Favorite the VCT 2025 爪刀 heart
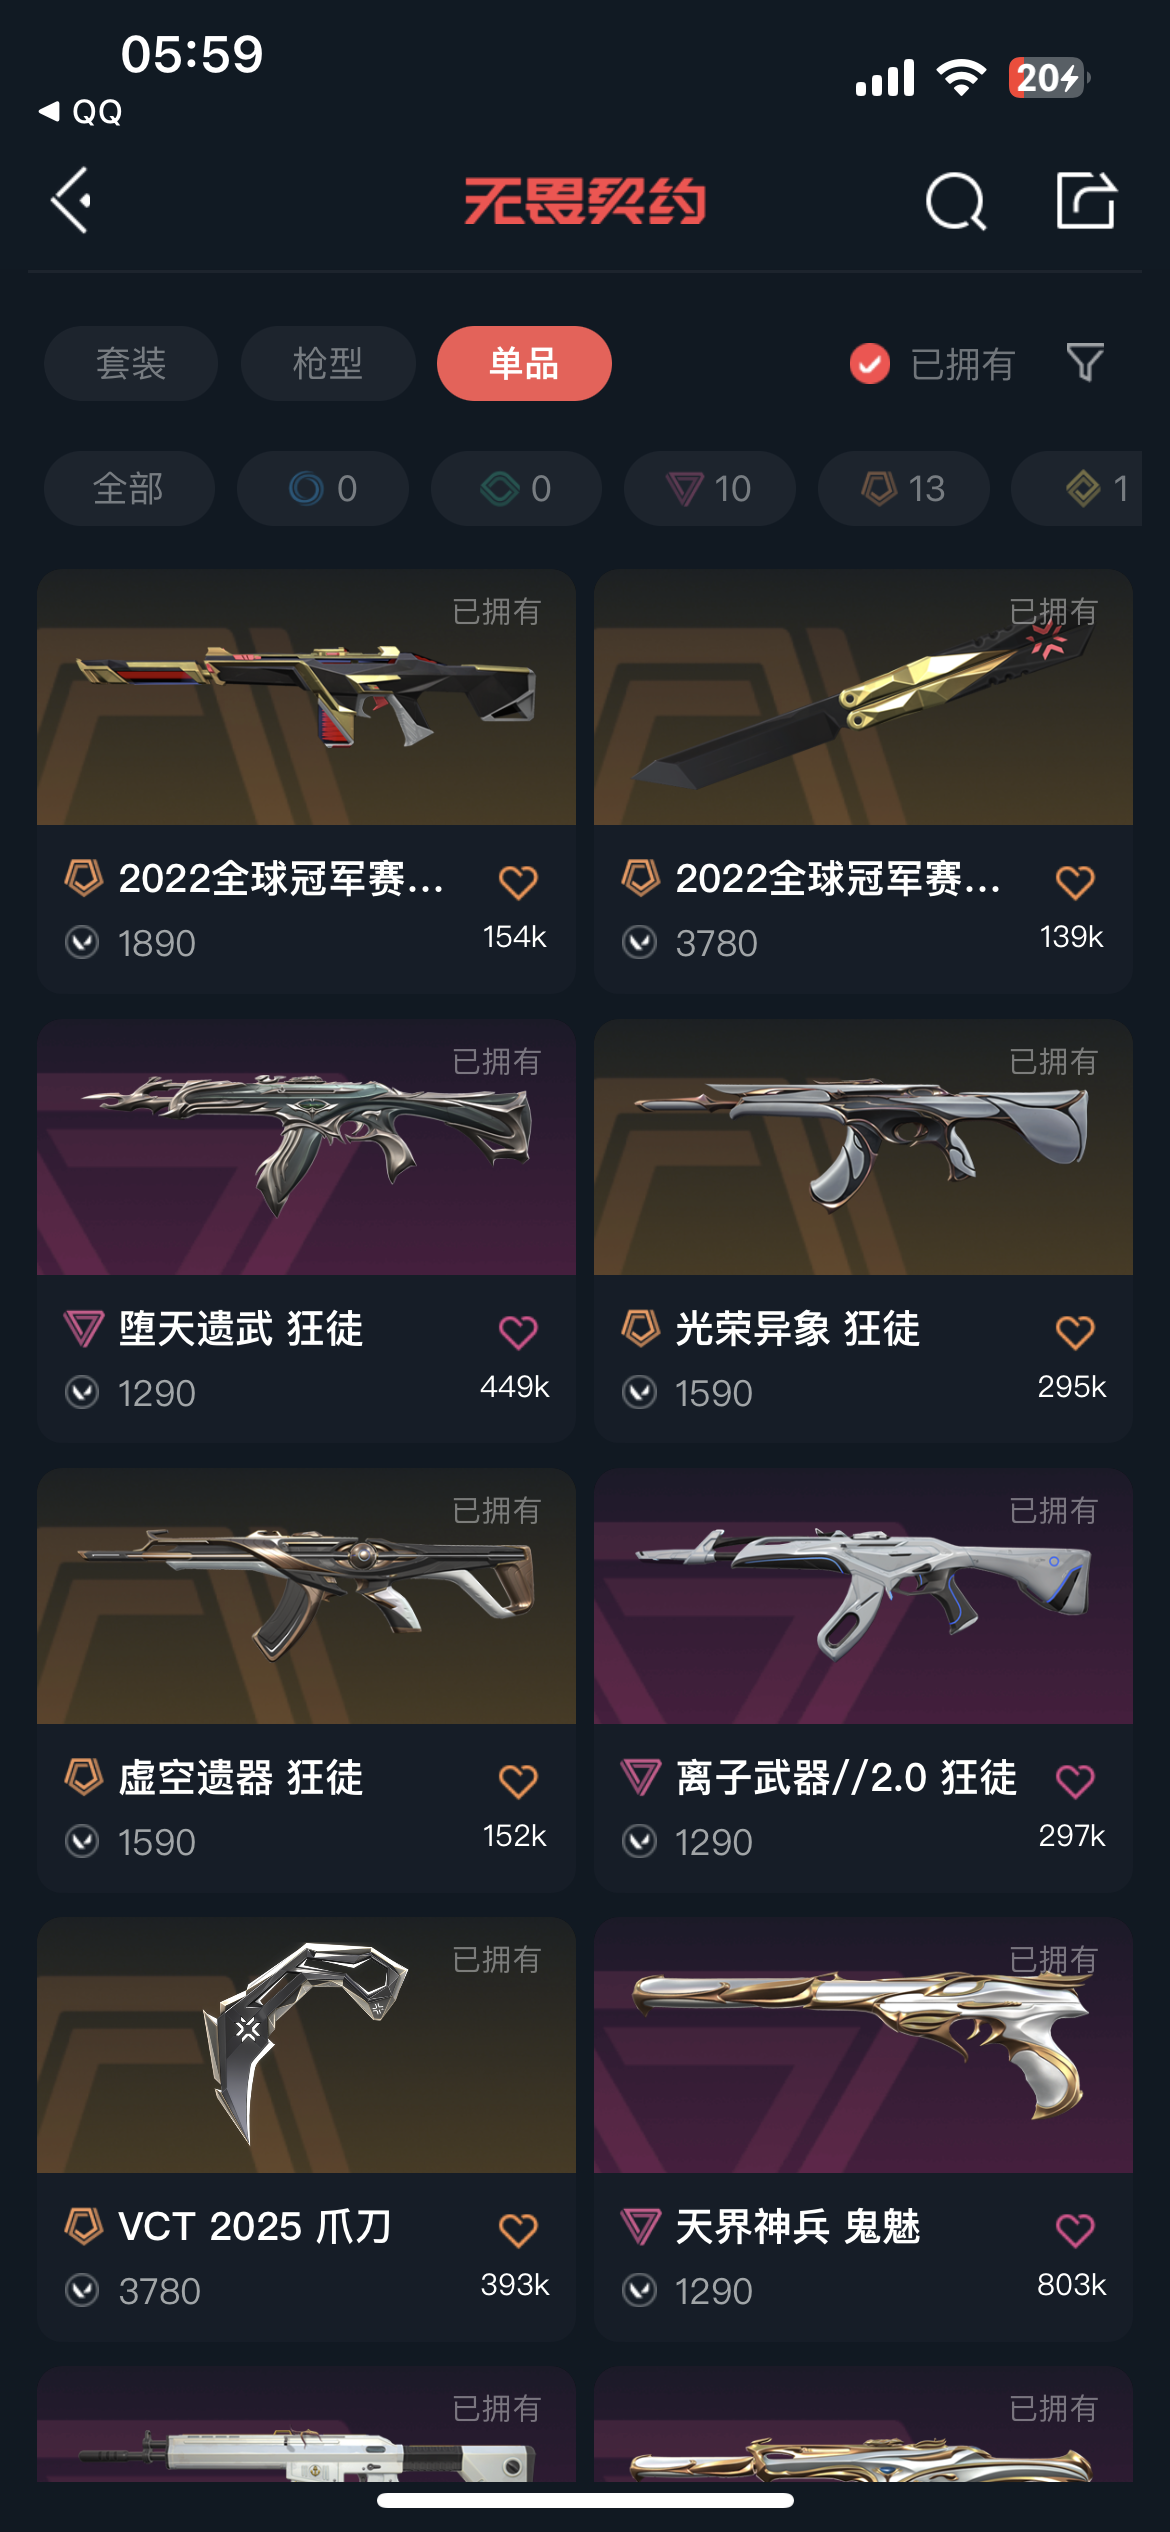Image resolution: width=1170 pixels, height=2532 pixels. click(518, 2229)
